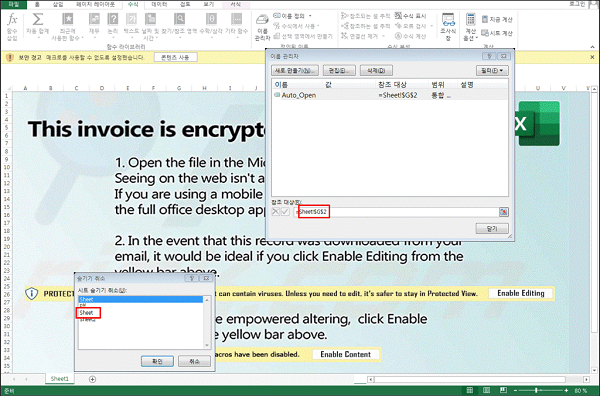600x396 pixels.
Task: Click the collapse dialog icon beside refers-to field
Action: coord(504,212)
